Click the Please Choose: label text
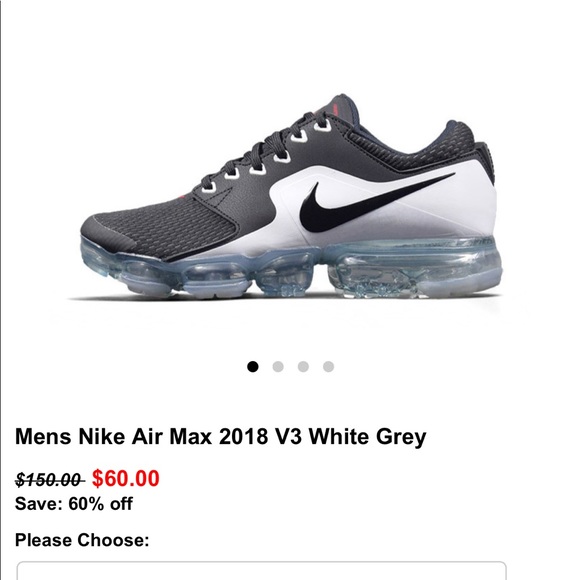 [x=82, y=540]
